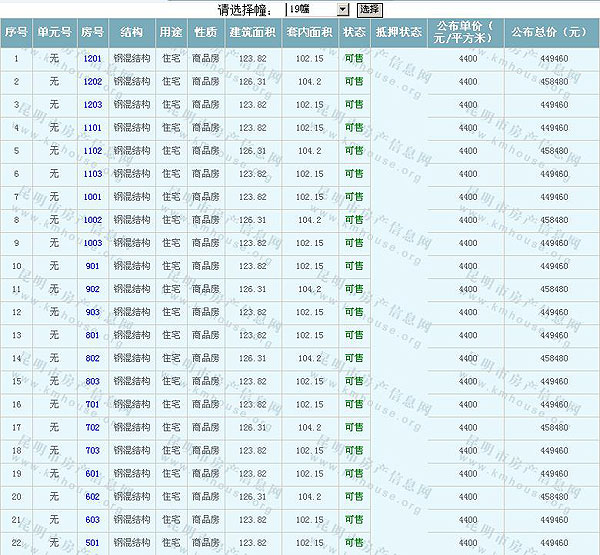This screenshot has height=555, width=600.
Task: Open room number 1202 link
Action: 92,82
